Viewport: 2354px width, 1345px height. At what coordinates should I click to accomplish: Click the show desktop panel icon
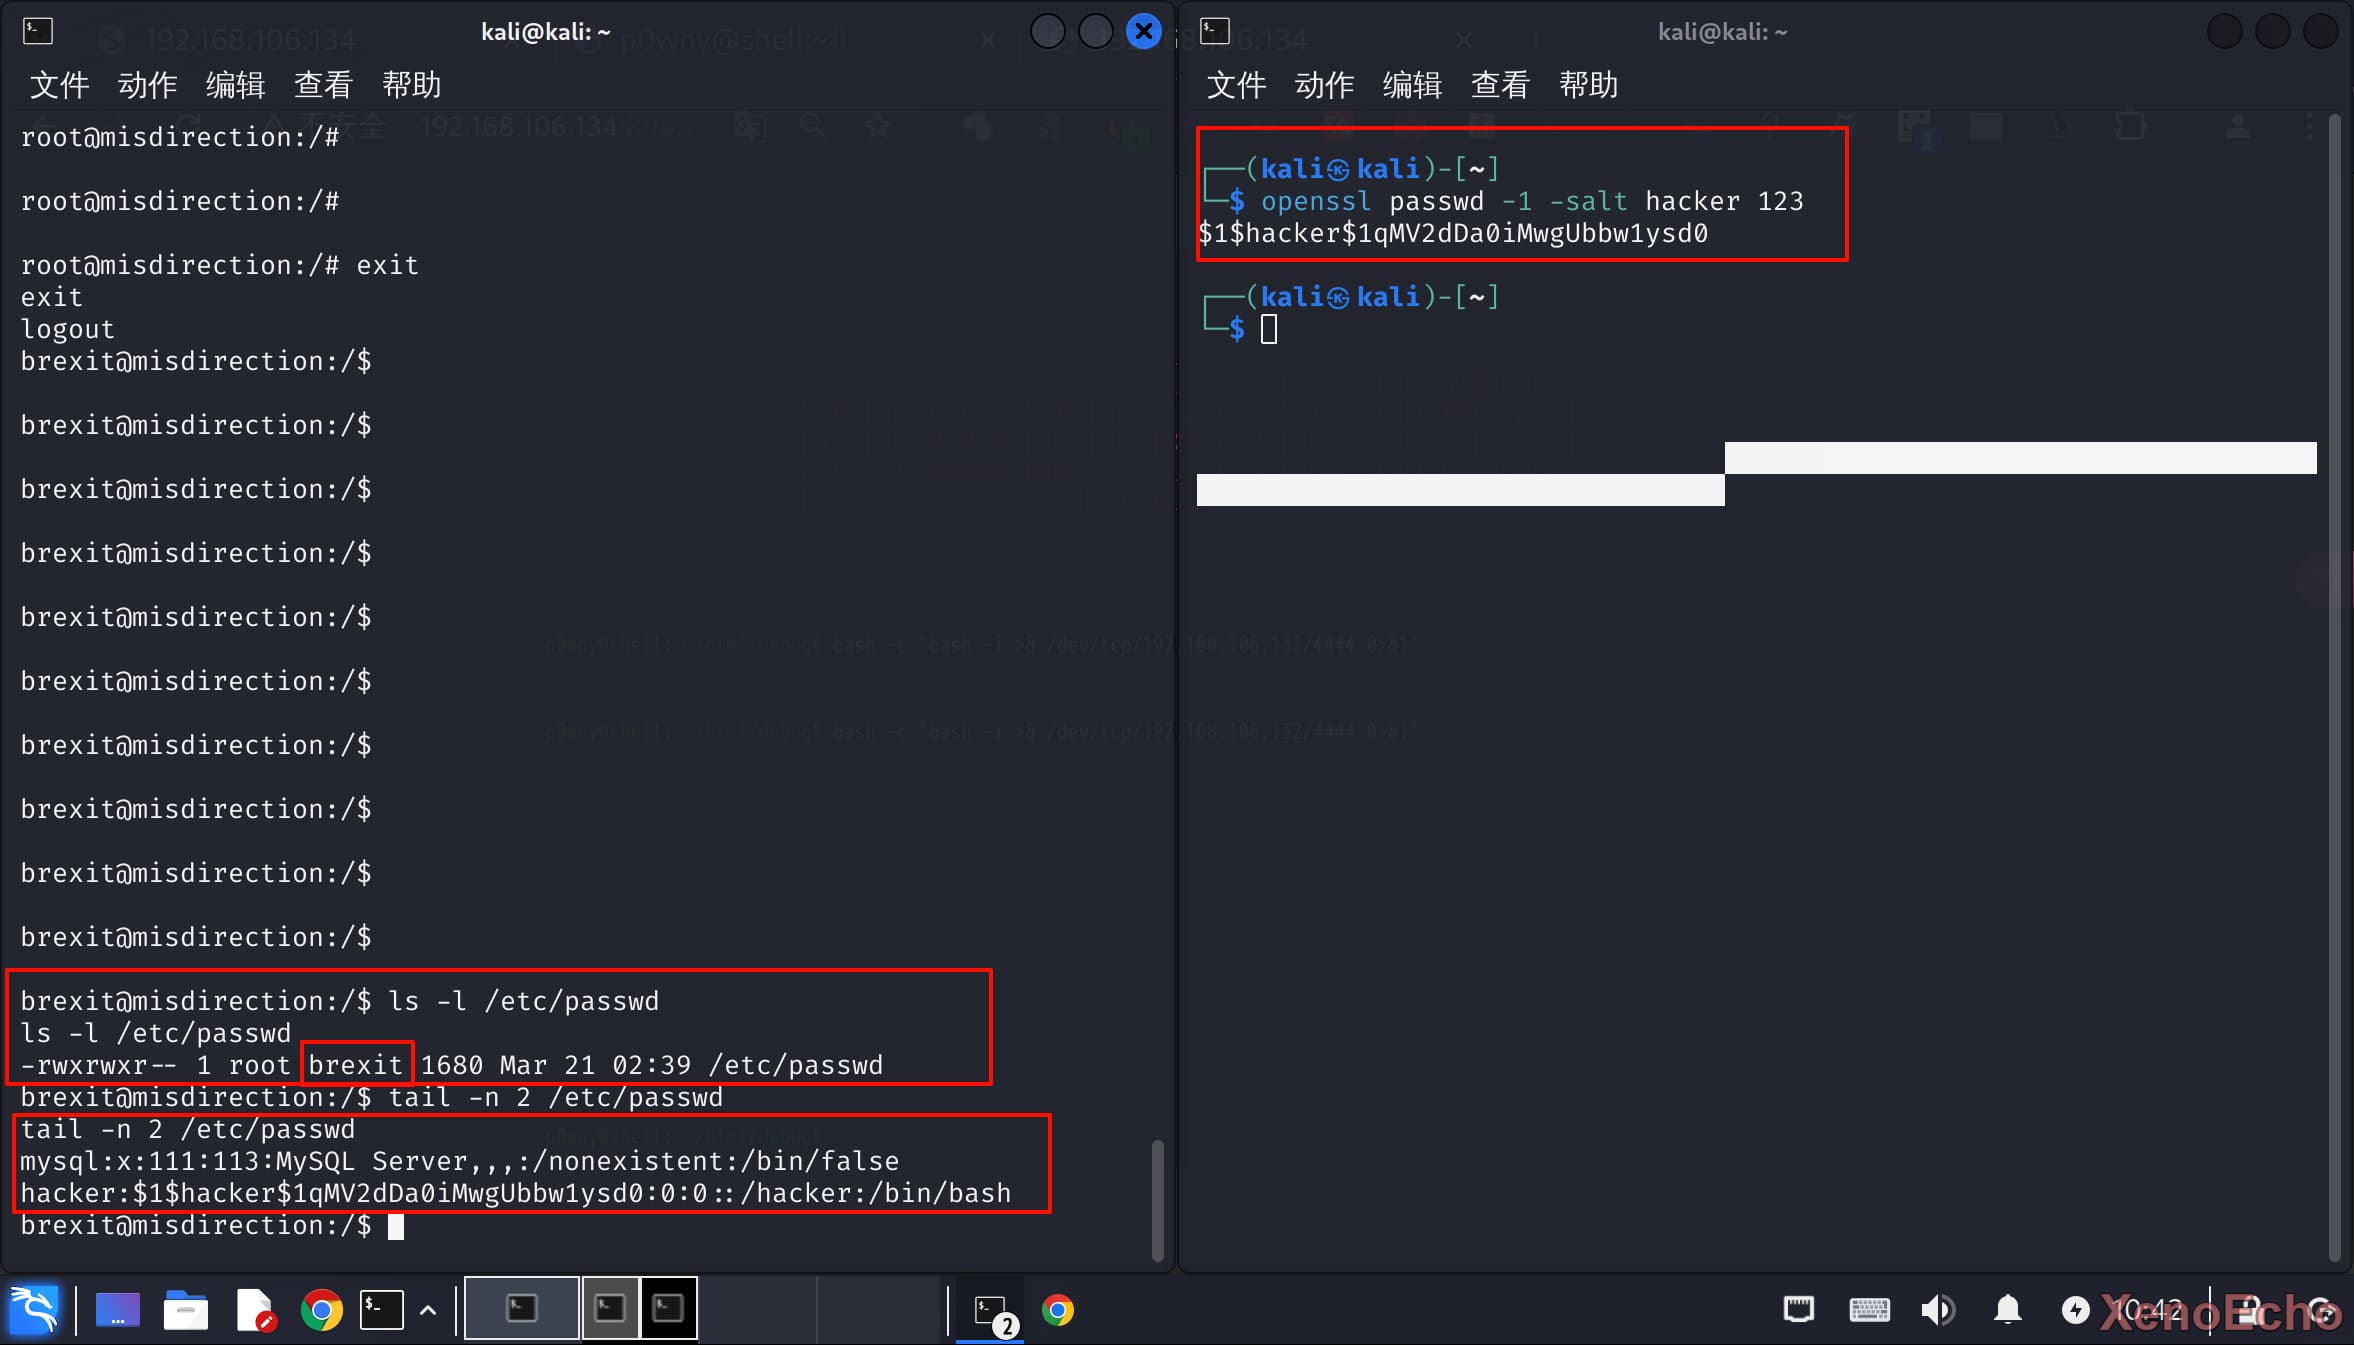(x=118, y=1309)
